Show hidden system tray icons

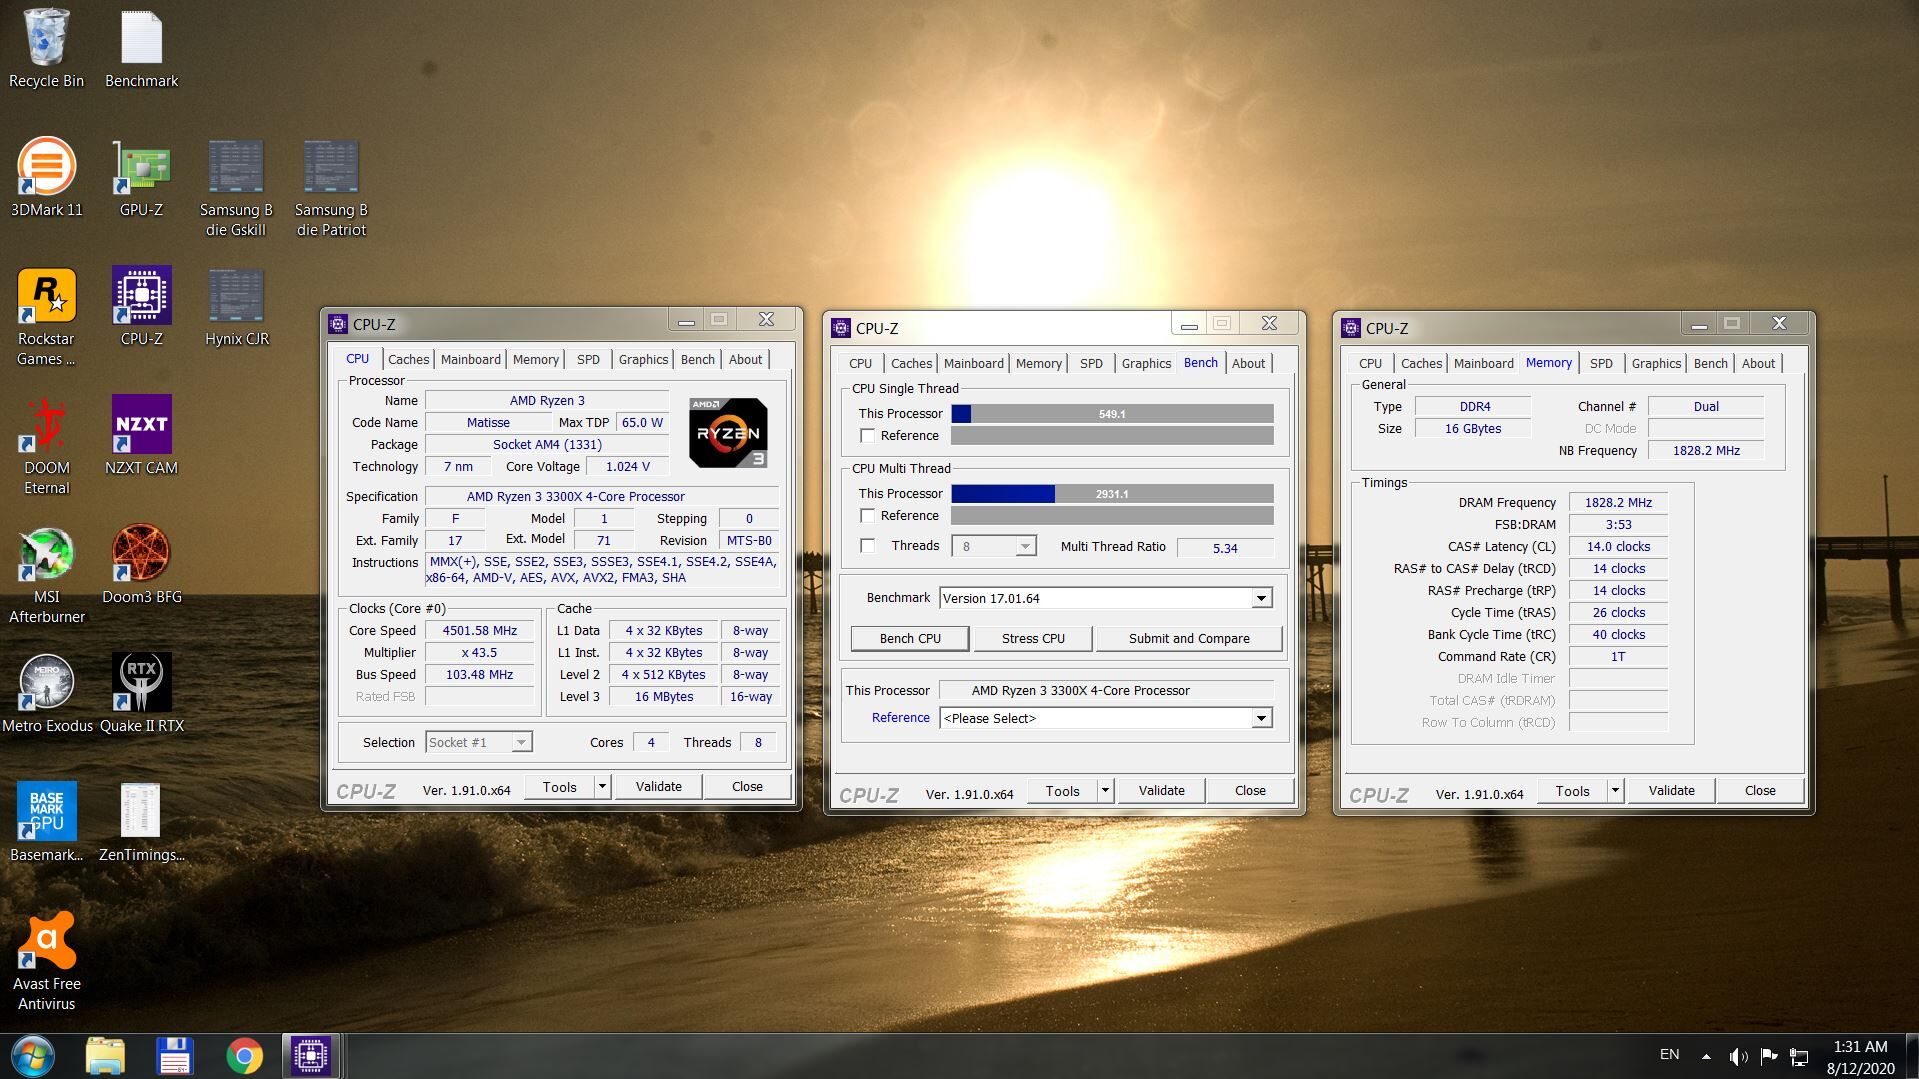tap(1706, 1056)
